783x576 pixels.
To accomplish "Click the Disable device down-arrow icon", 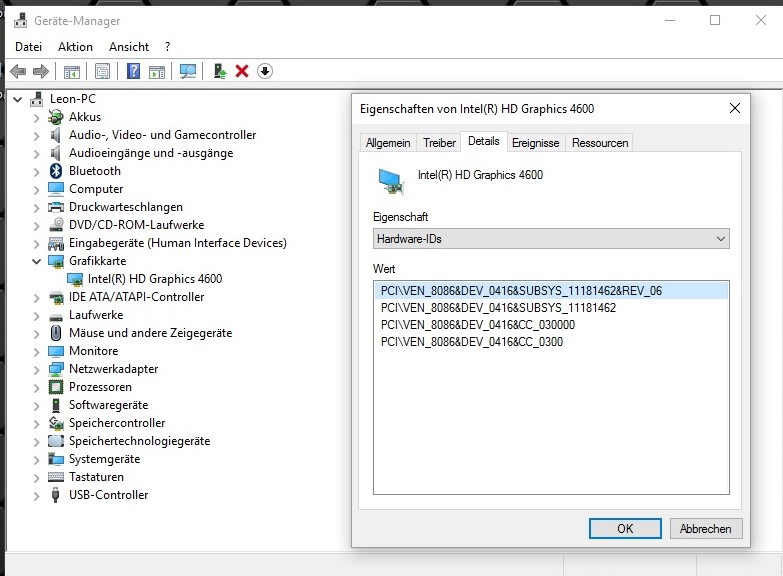I will coord(265,71).
